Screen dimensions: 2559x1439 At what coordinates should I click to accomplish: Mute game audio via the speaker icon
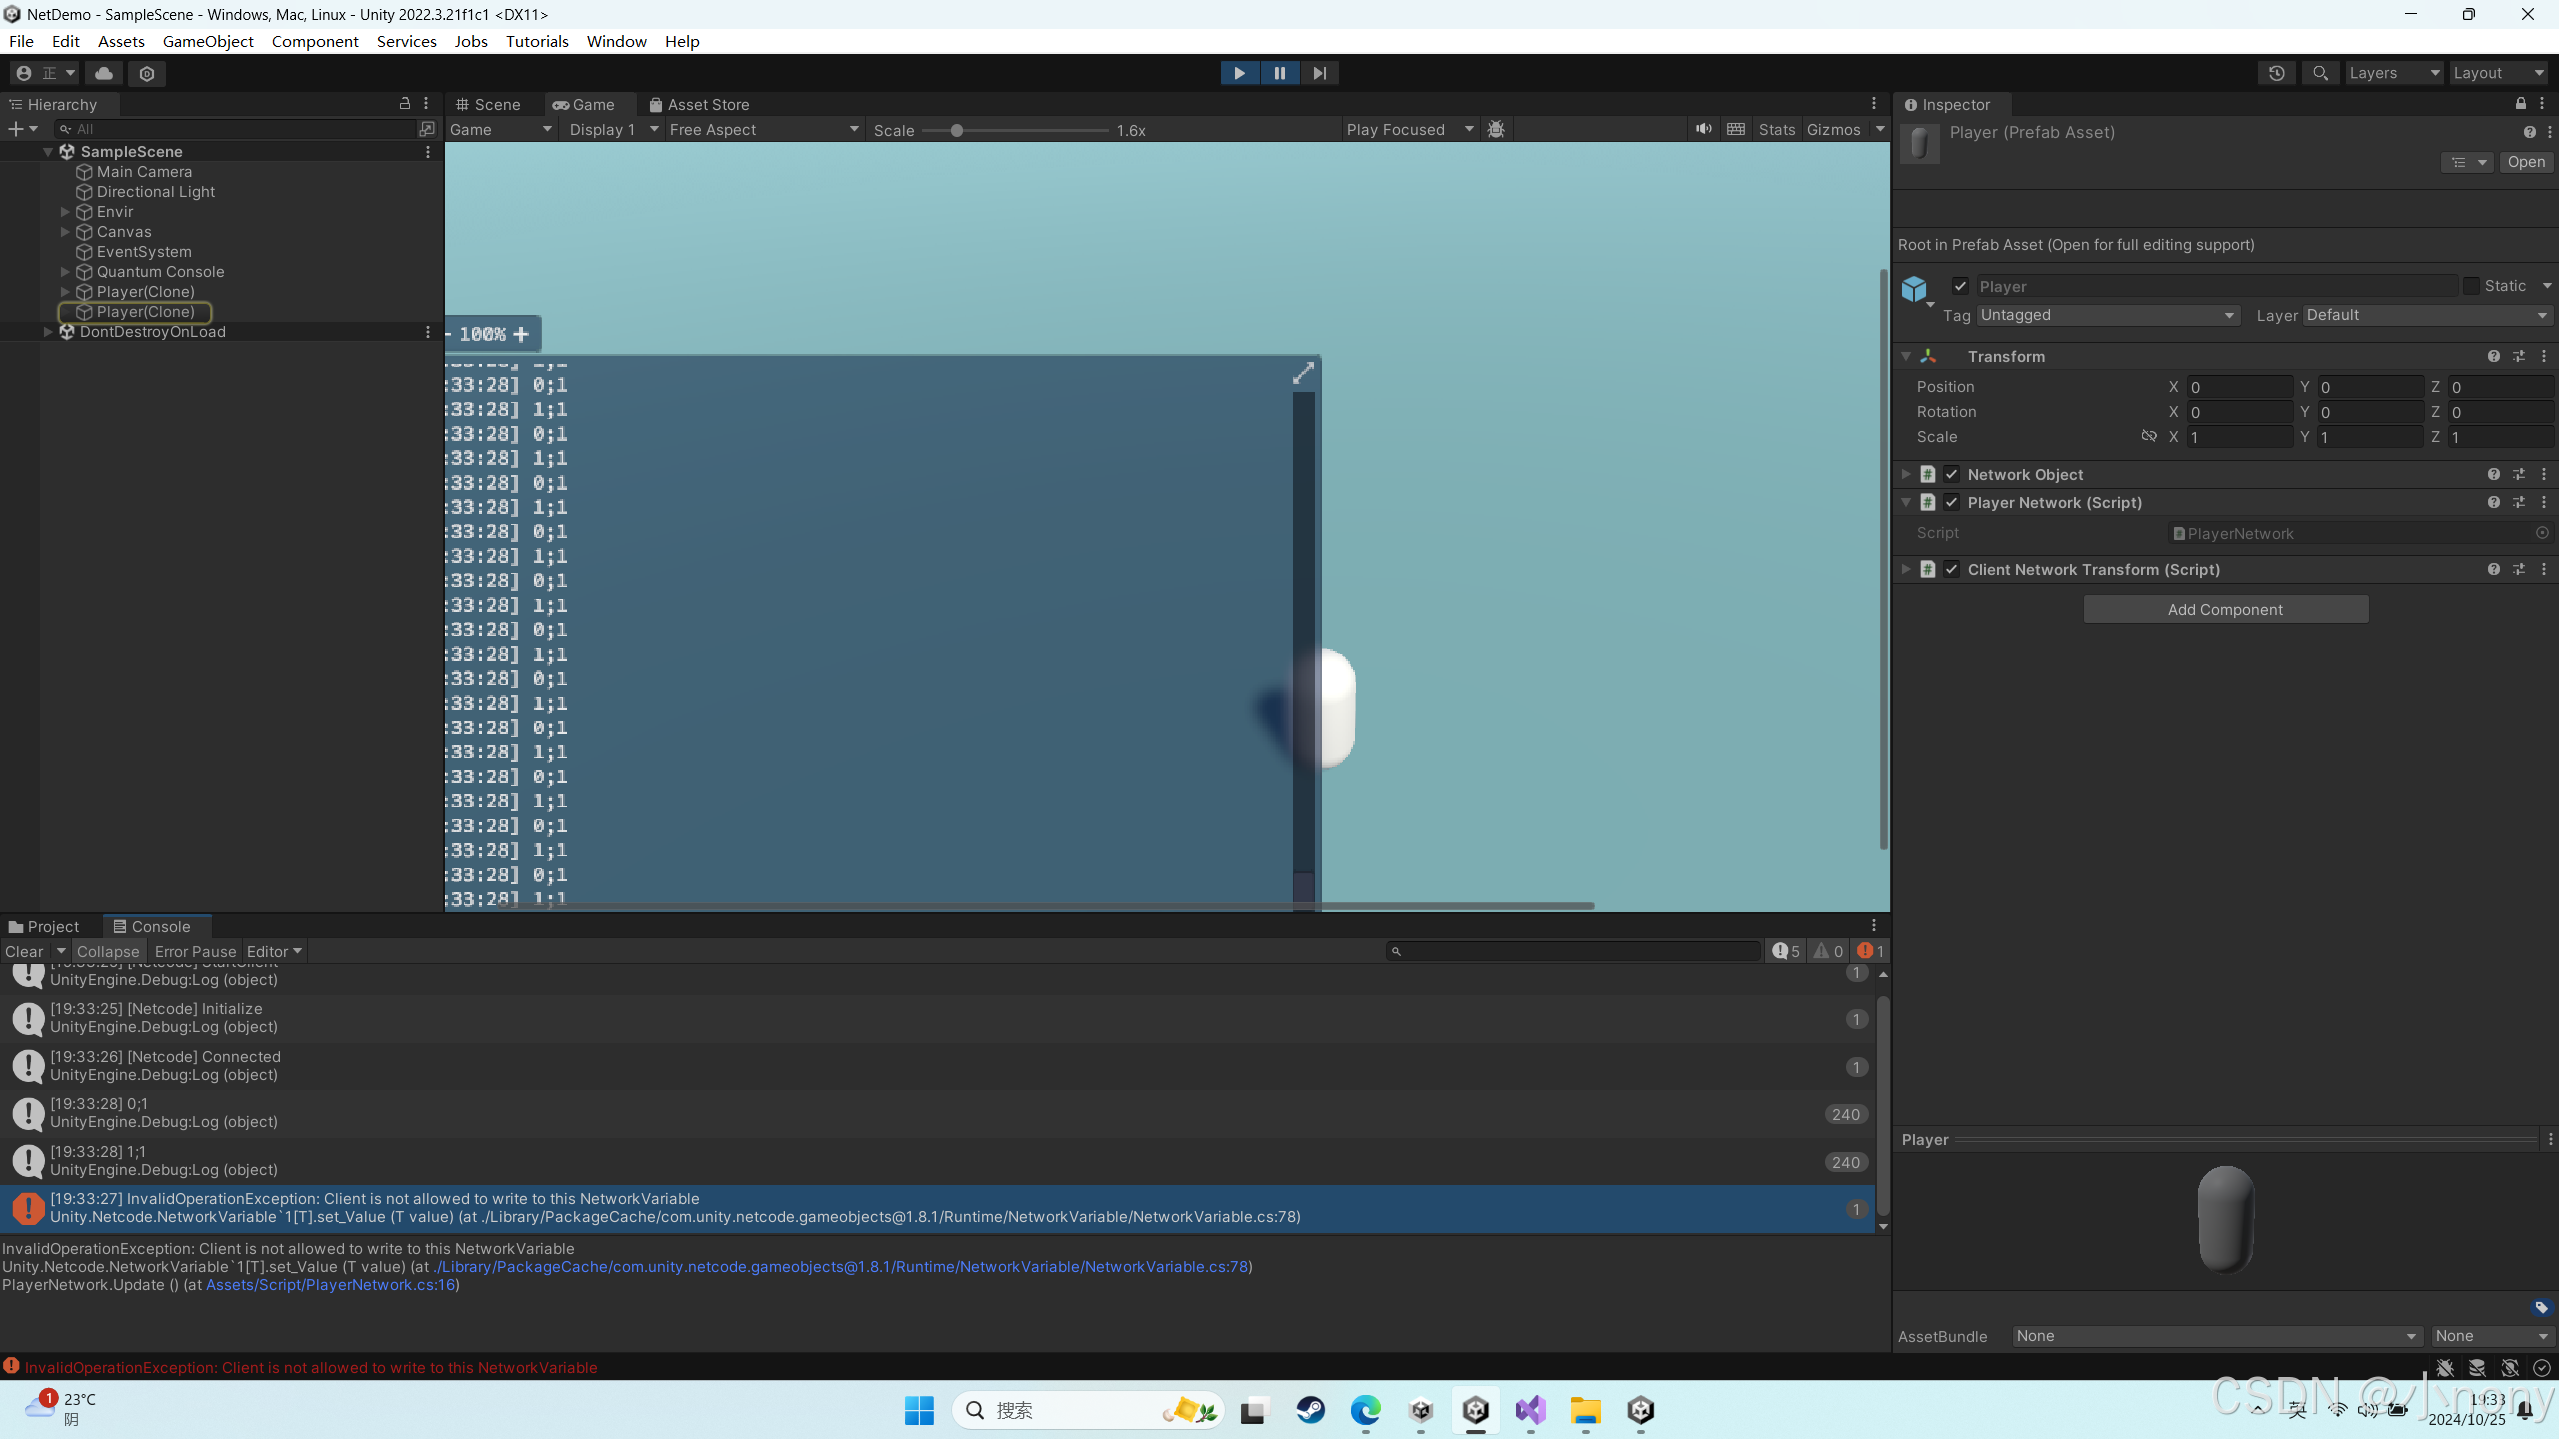1703,129
